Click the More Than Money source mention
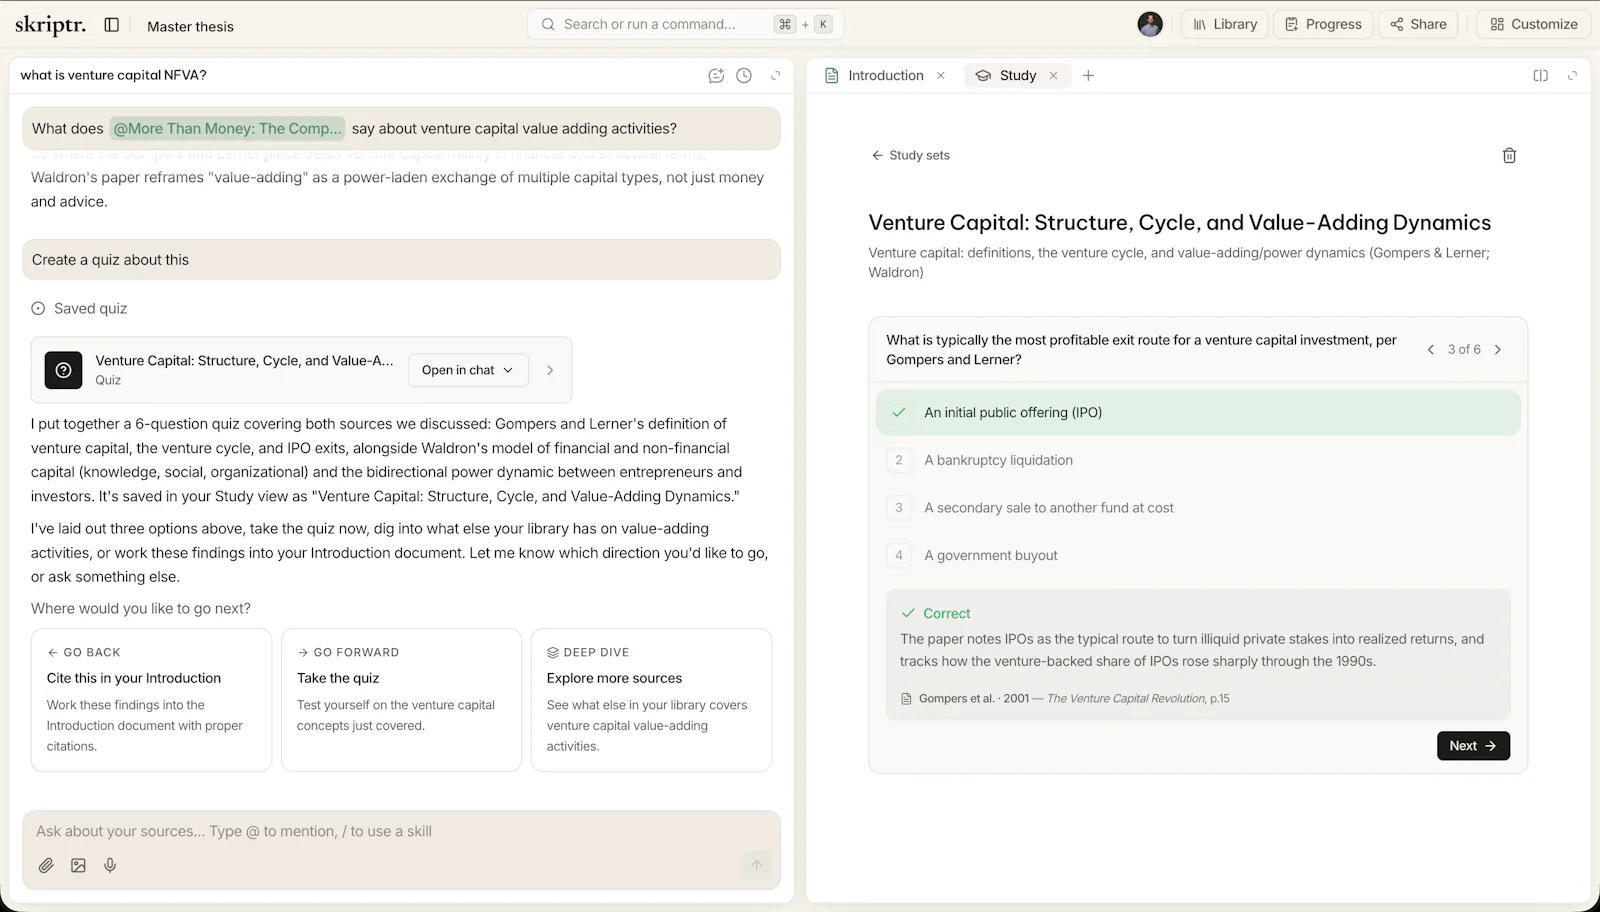Screen dimensions: 1600x912 [x=227, y=128]
